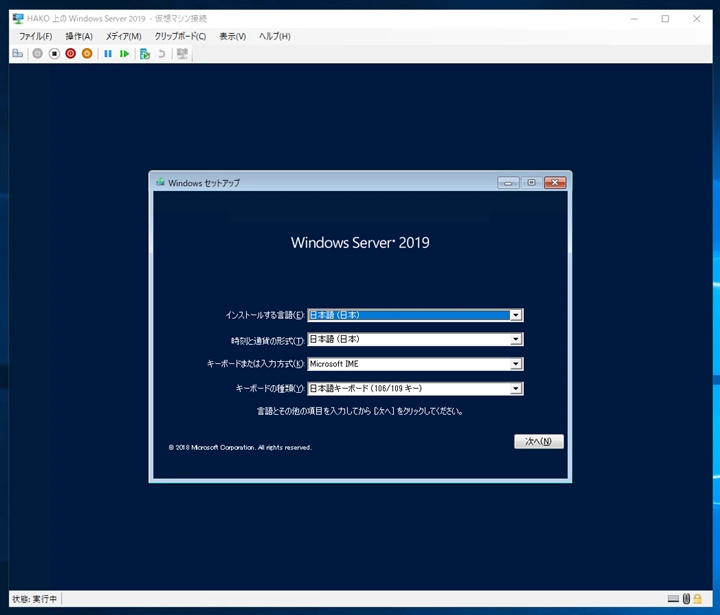720x615 pixels.
Task: Close the virtual machine connection window
Action: 697,19
